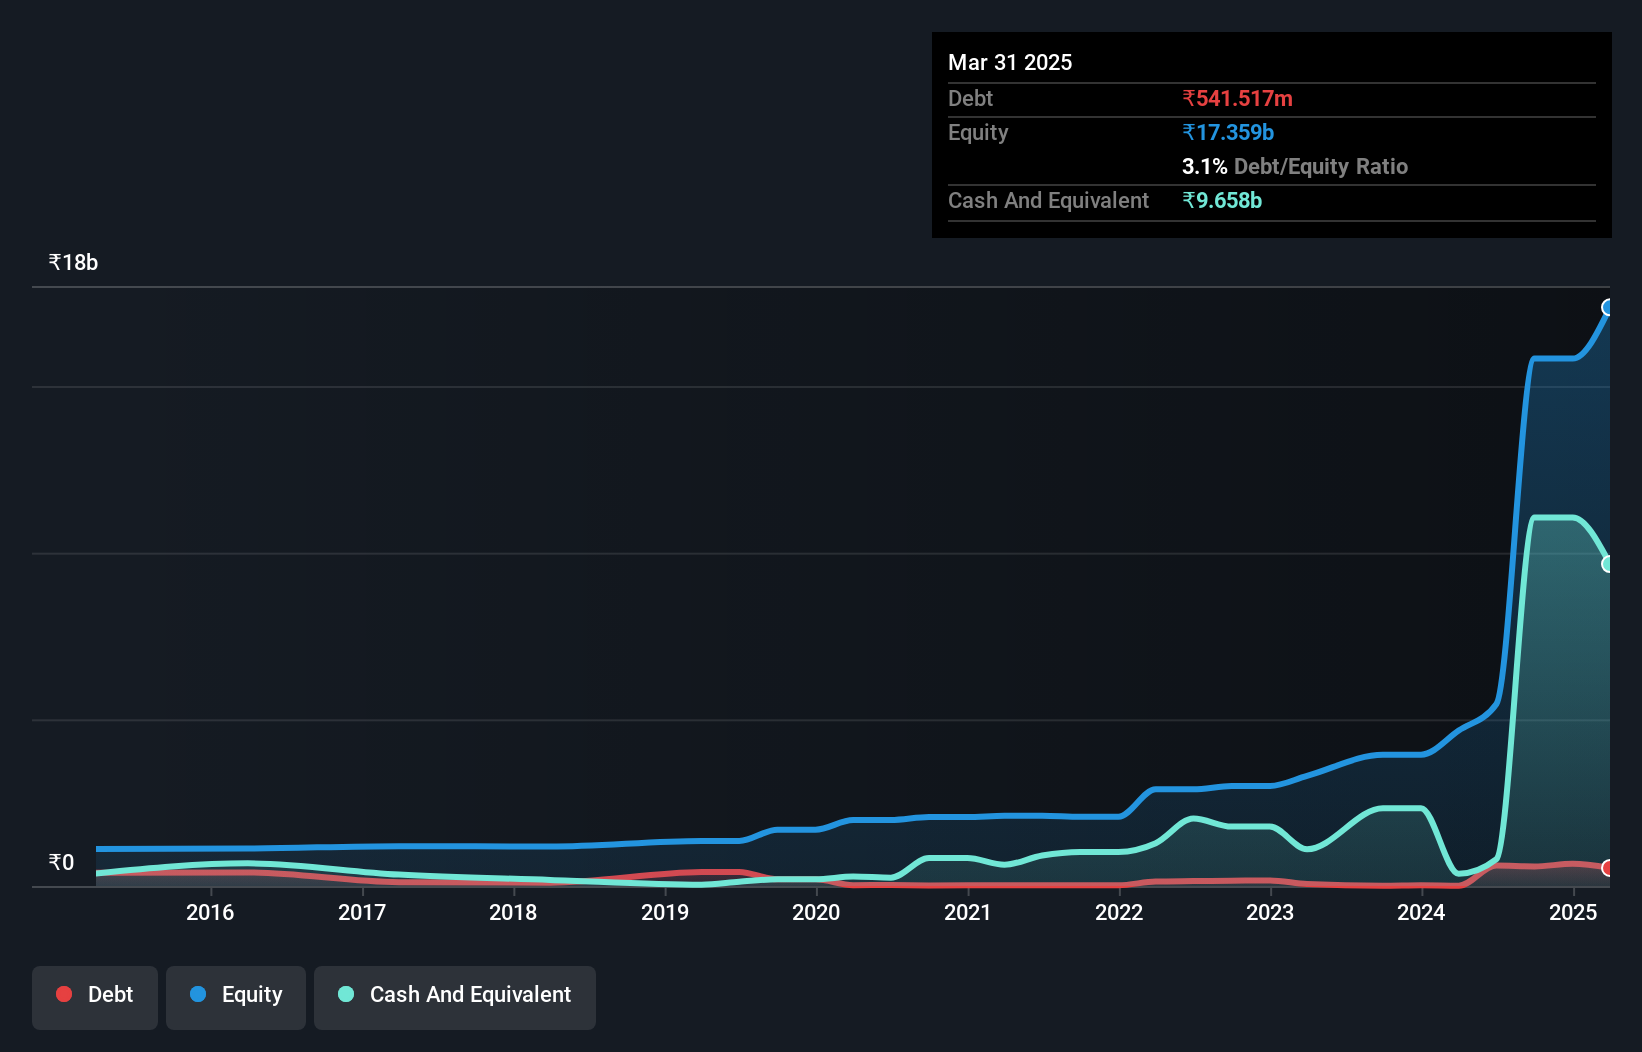The height and width of the screenshot is (1052, 1642).
Task: Click the Equity row label in tooltip
Action: pos(978,132)
